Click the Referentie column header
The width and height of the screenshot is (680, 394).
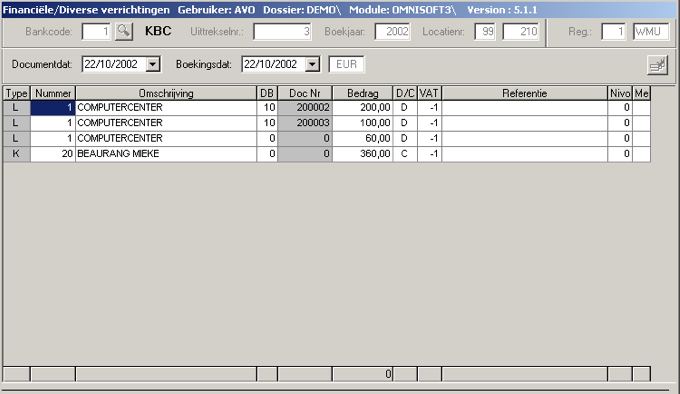(524, 93)
